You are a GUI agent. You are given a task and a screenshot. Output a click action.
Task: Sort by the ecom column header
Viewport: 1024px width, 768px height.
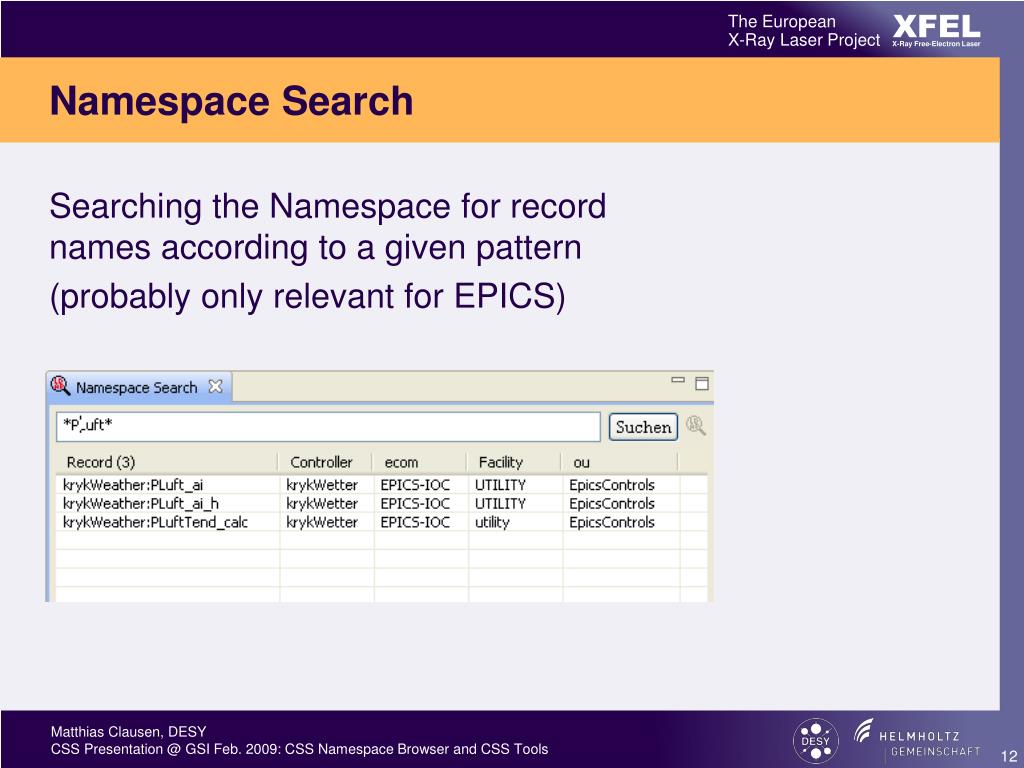click(x=419, y=462)
